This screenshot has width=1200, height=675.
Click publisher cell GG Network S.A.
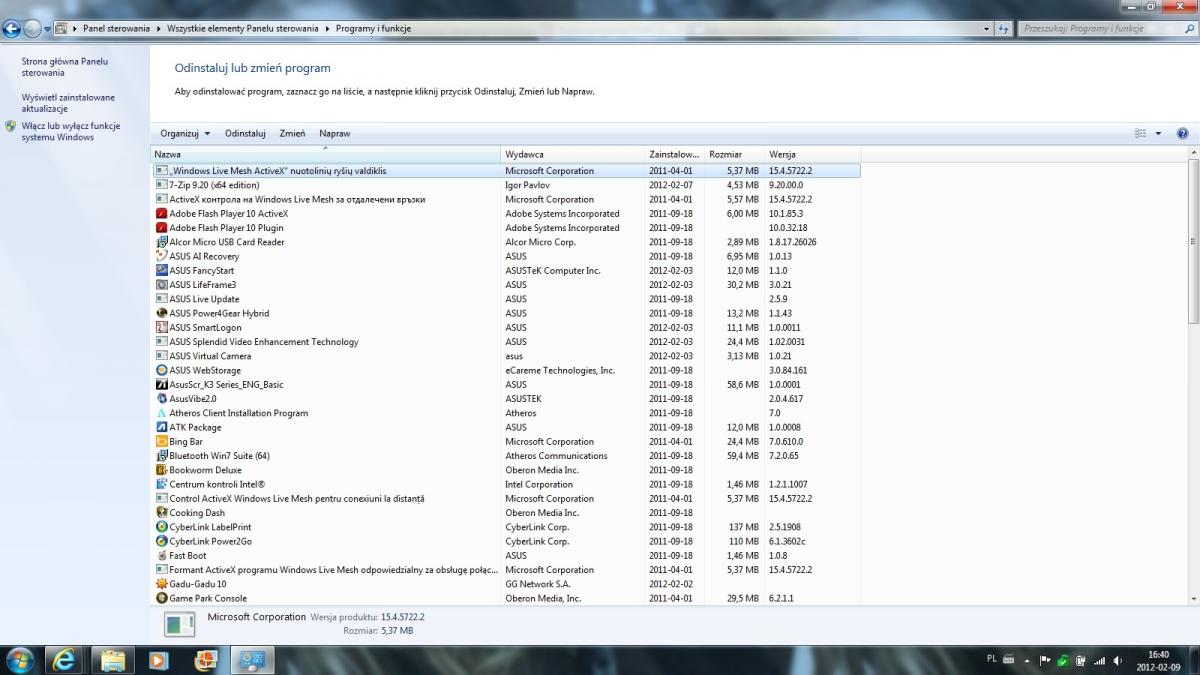click(538, 584)
